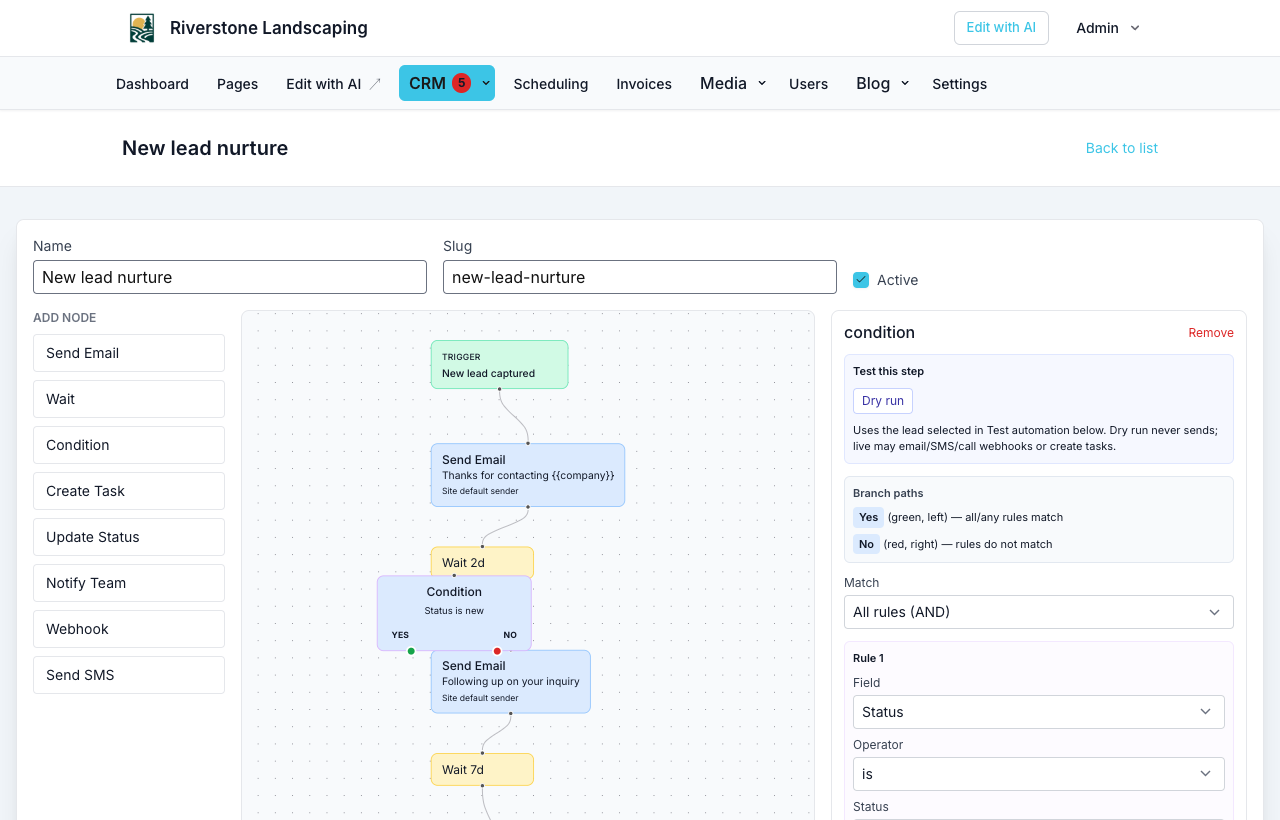Screen dimensions: 1280x820
Task: Select the Wait 2d node
Action: [482, 562]
